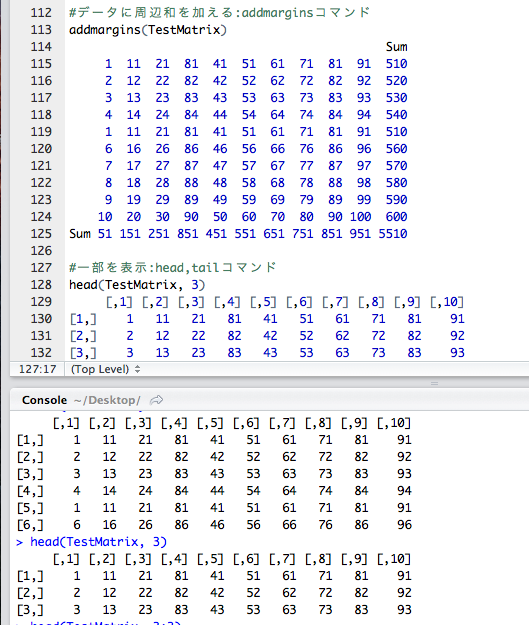Image resolution: width=529 pixels, height=625 pixels.
Task: Click the row total 600 on line 124
Action: [396, 217]
